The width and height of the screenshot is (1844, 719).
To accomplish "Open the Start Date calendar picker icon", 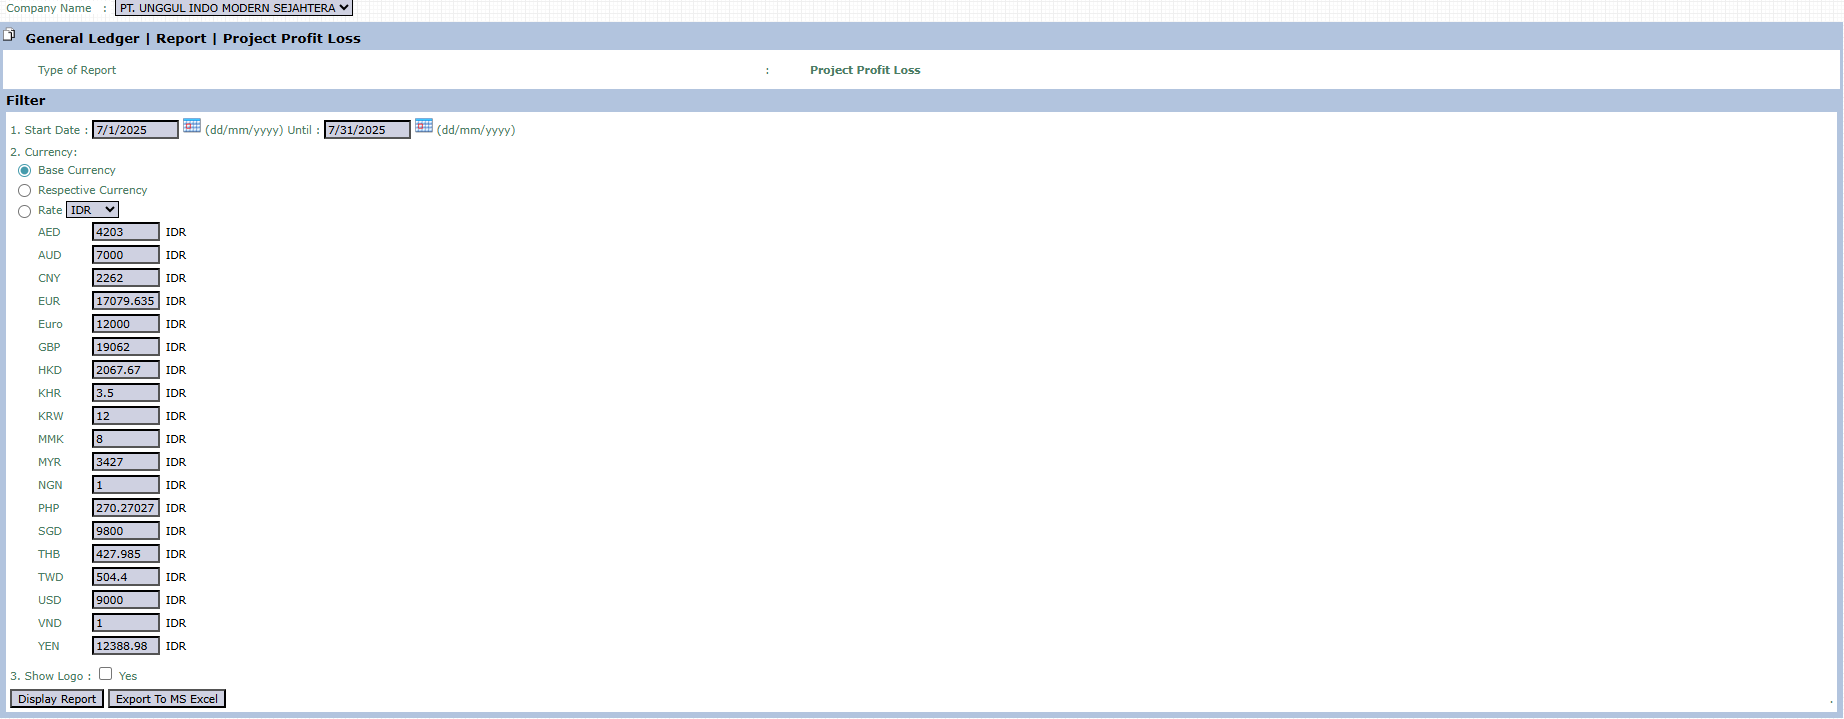I will pos(192,126).
